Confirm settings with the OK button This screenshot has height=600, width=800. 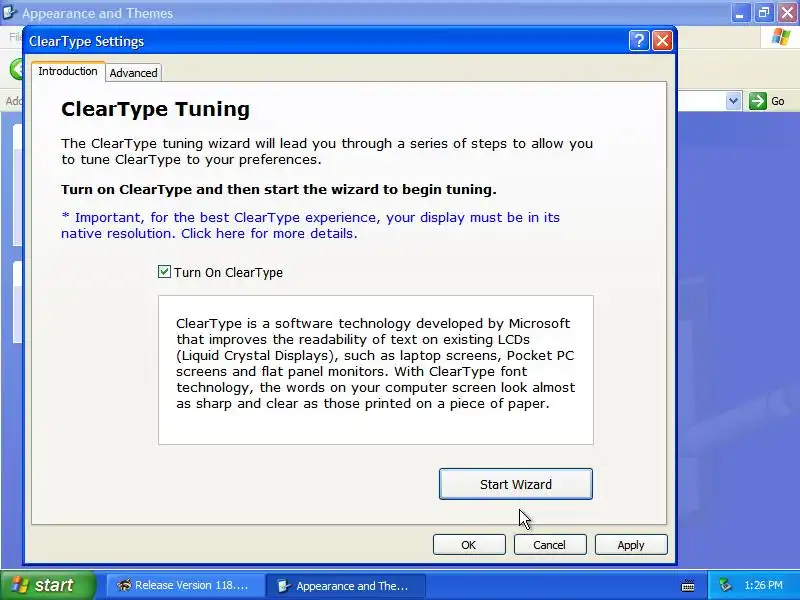(x=469, y=544)
